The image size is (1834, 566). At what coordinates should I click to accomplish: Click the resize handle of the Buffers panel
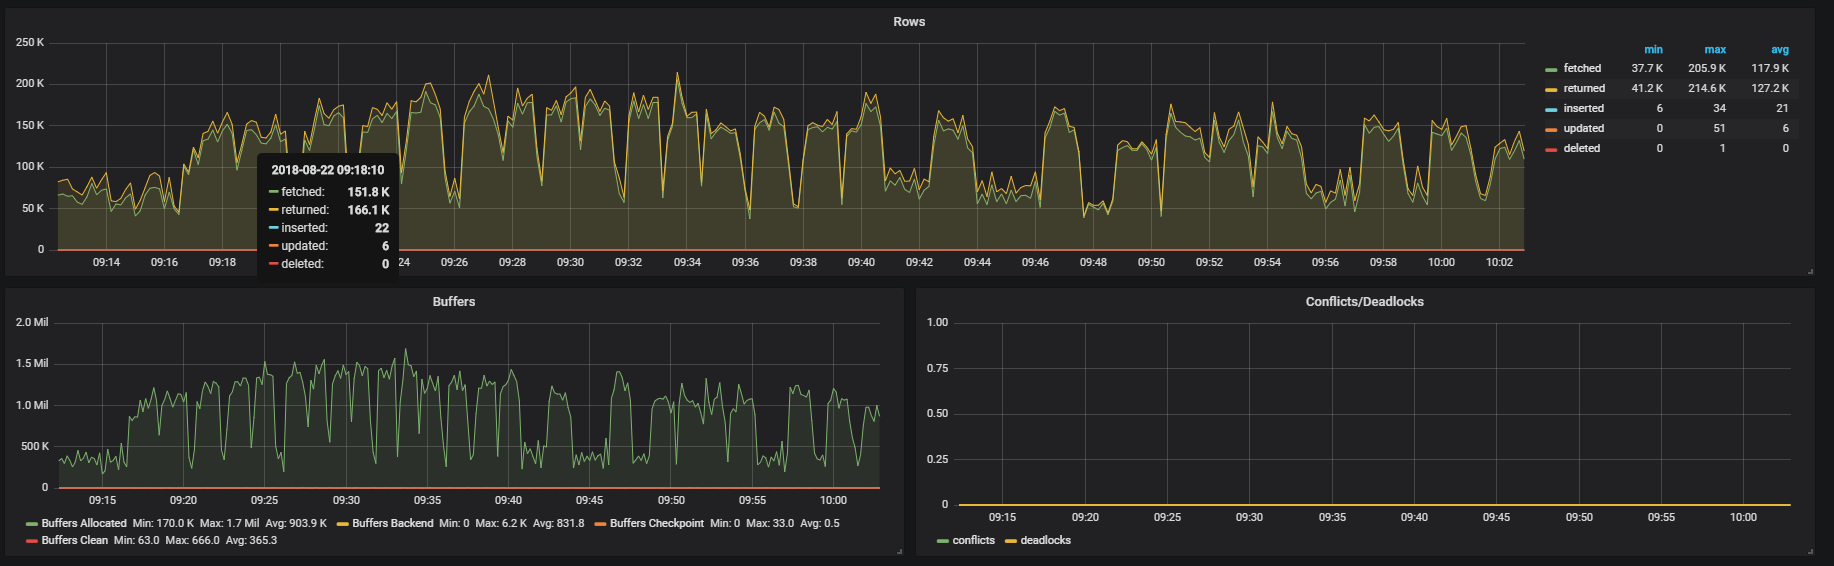tap(899, 551)
